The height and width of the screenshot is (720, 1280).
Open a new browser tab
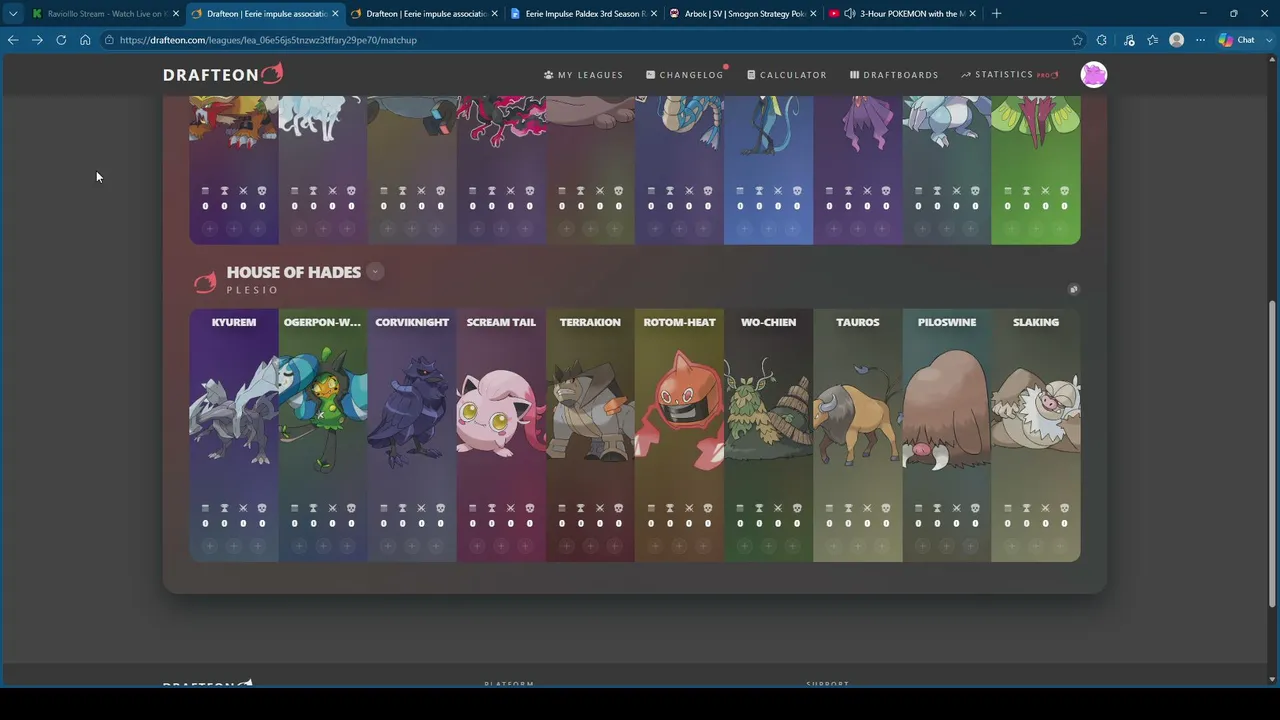996,14
